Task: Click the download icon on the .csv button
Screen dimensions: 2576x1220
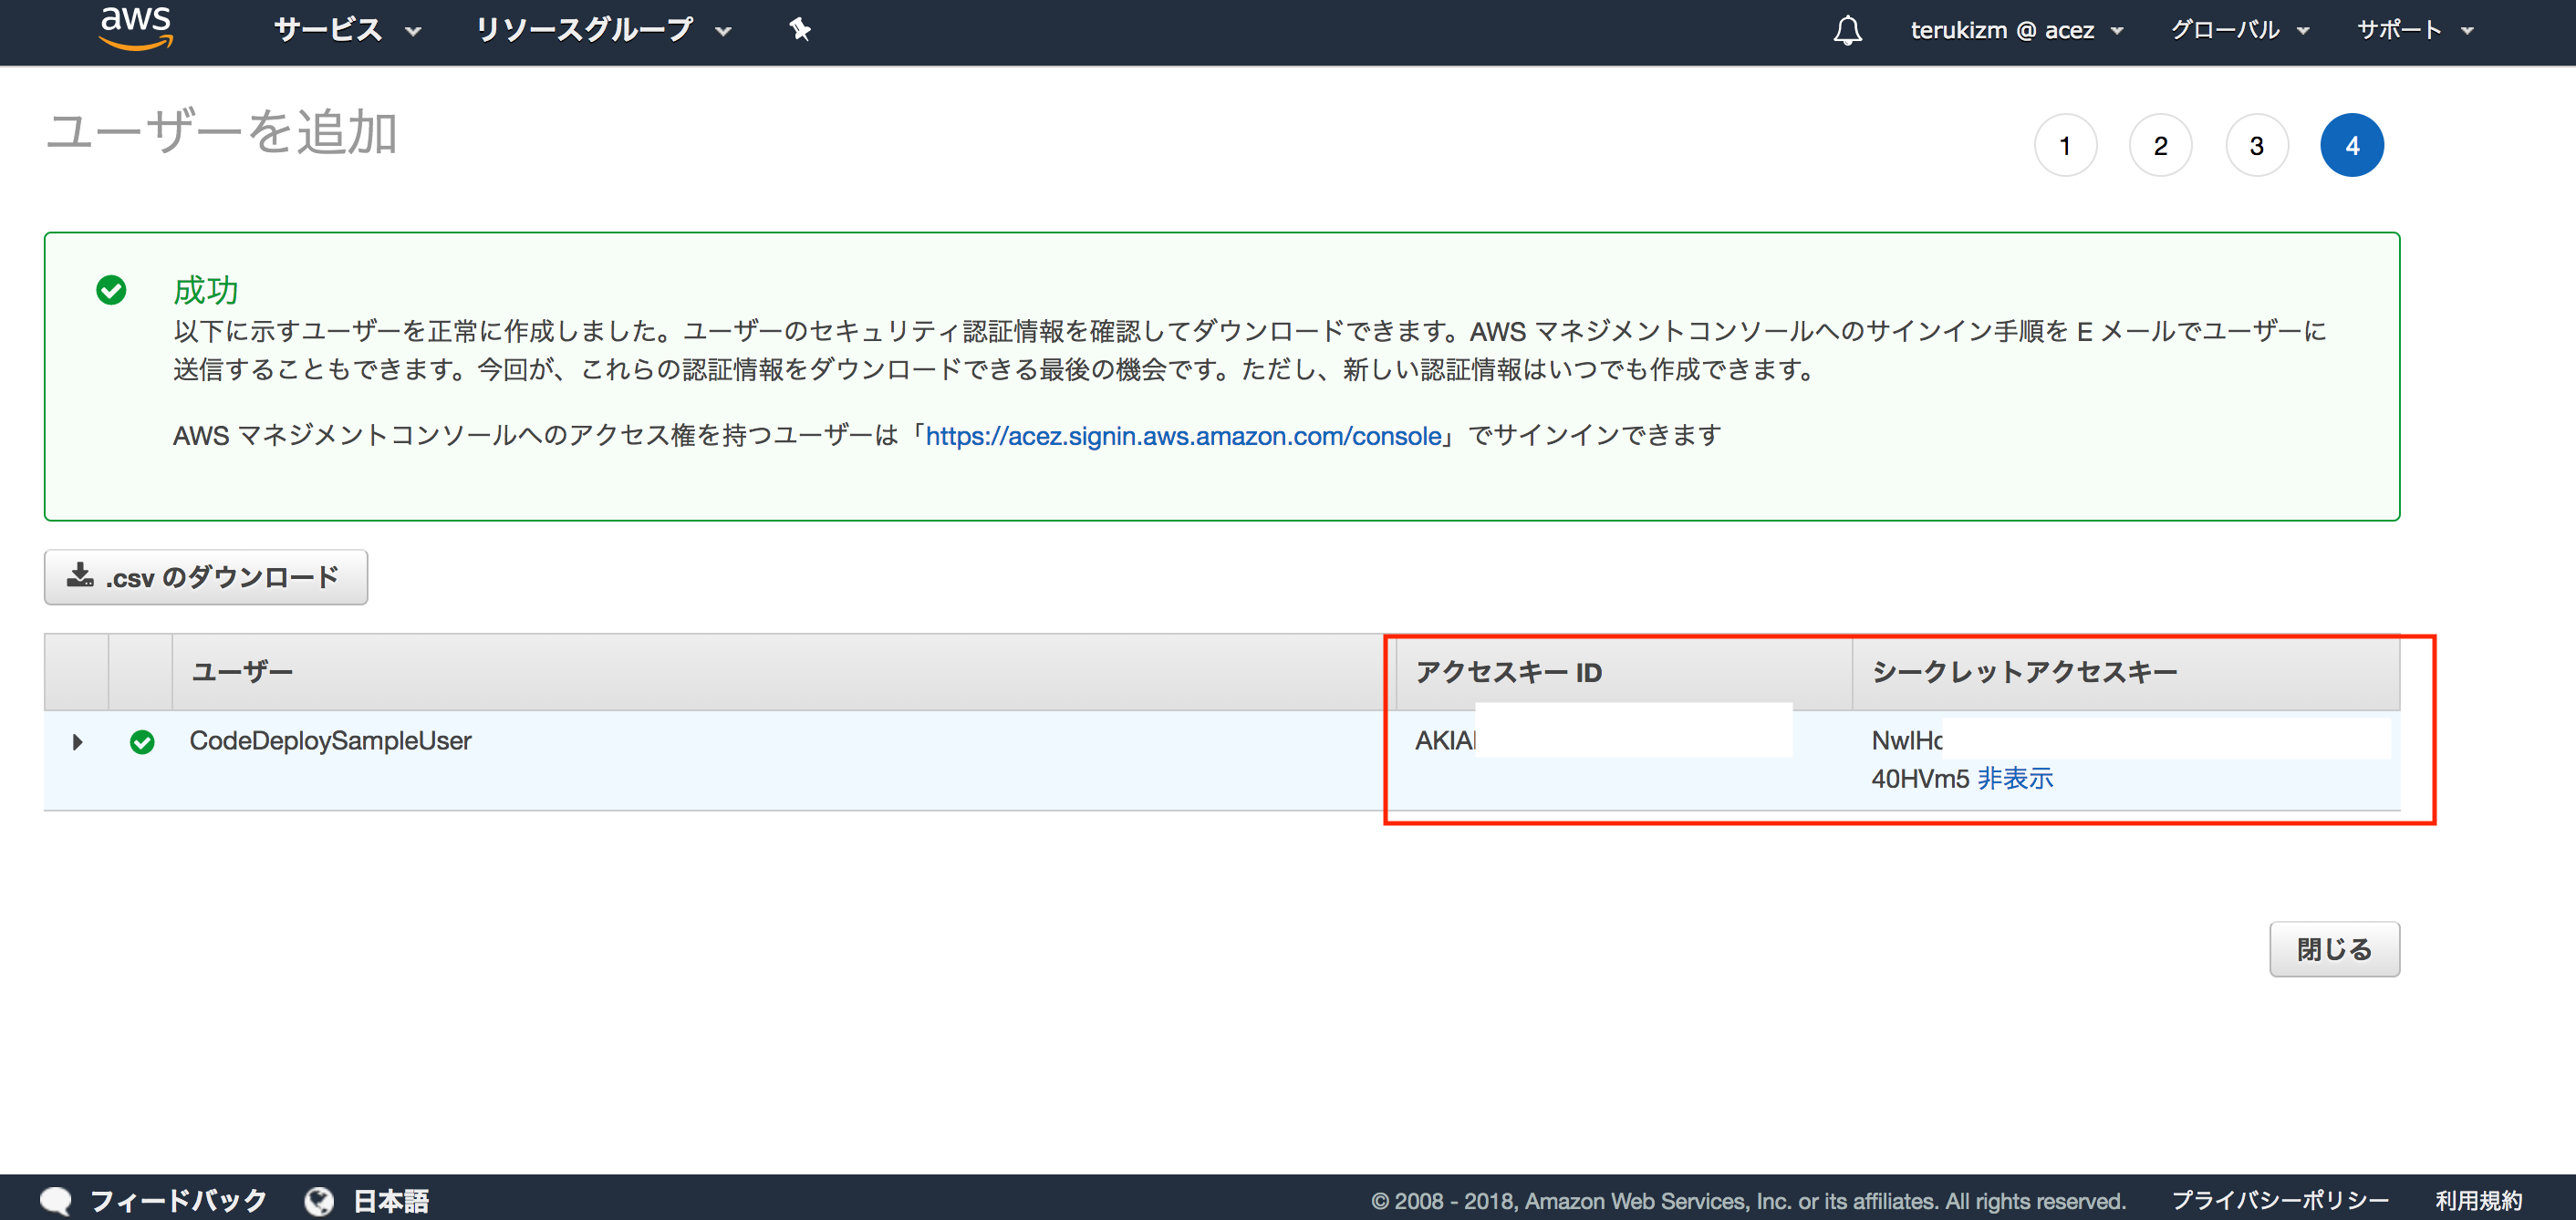Action: (79, 576)
